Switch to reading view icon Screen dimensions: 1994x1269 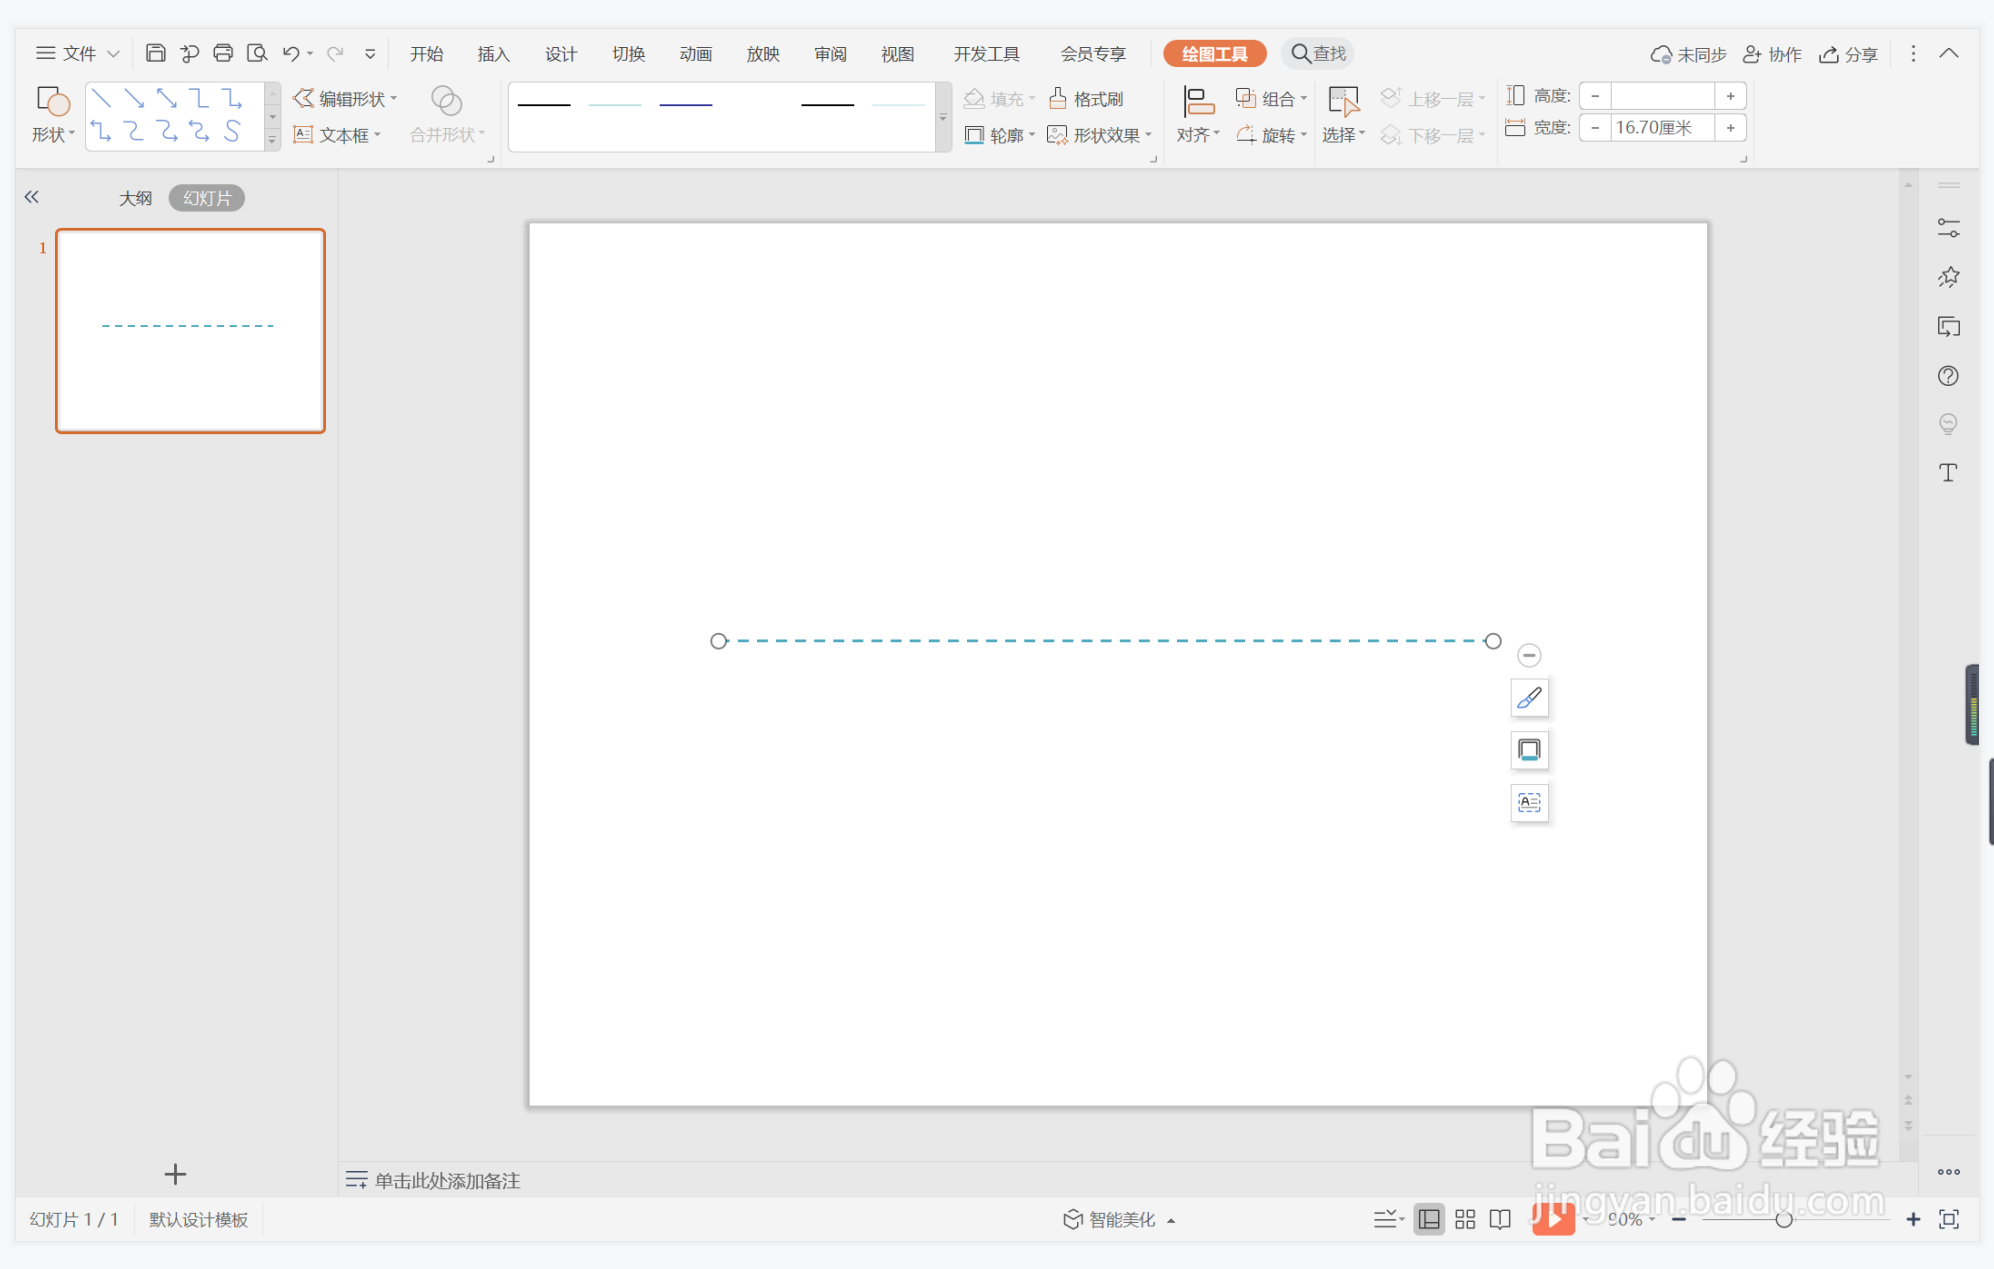tap(1500, 1219)
